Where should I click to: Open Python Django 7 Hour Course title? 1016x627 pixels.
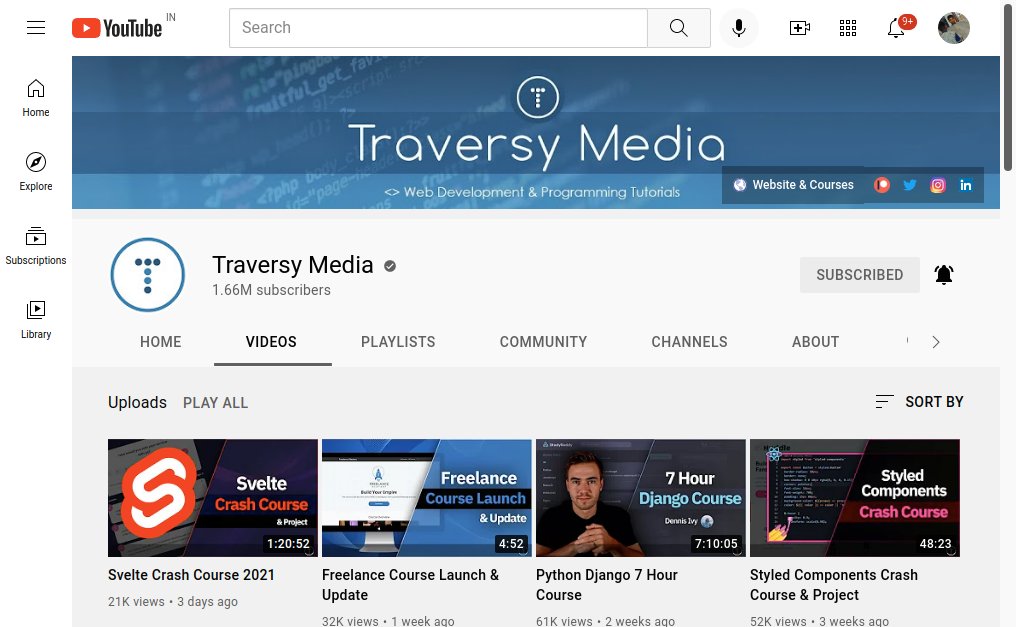point(606,584)
